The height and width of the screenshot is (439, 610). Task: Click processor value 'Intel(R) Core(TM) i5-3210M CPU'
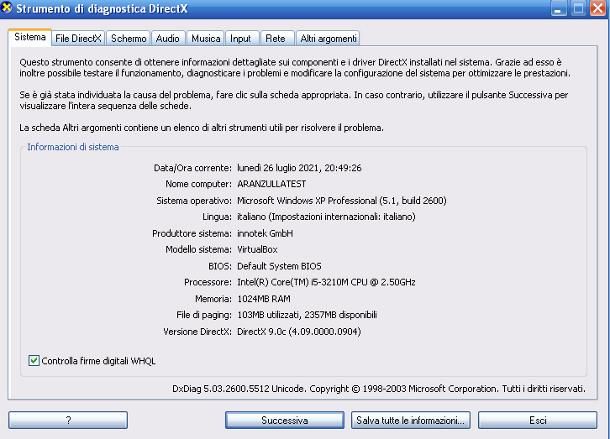[302, 282]
